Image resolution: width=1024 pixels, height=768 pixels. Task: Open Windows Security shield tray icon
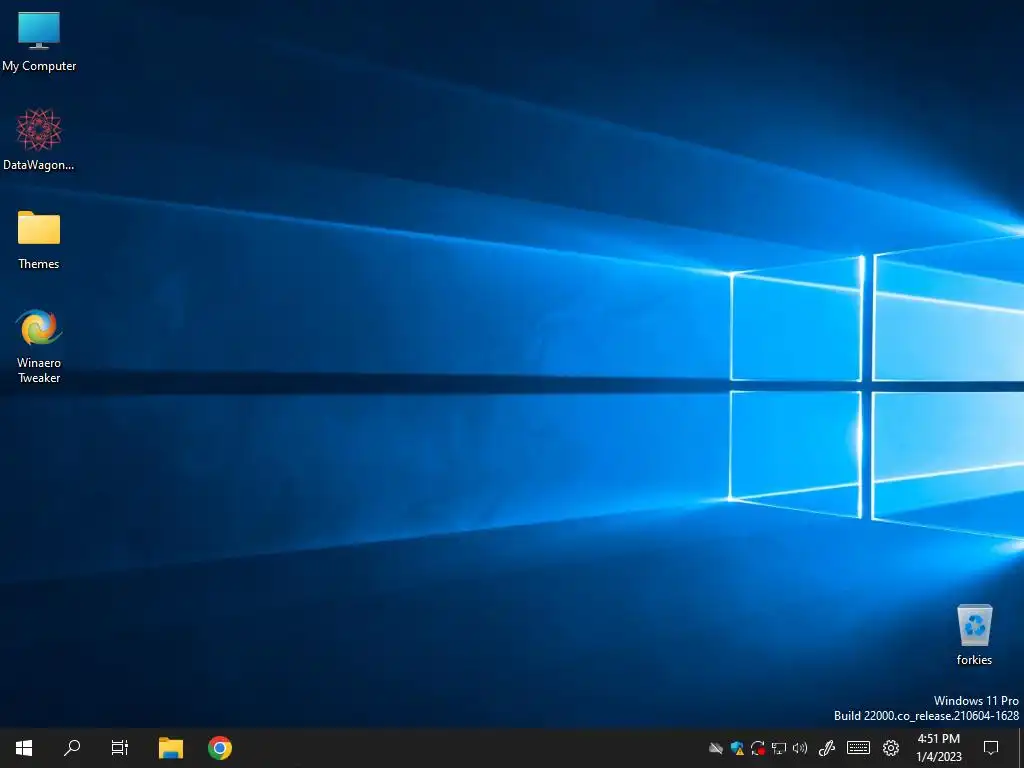pyautogui.click(x=737, y=748)
